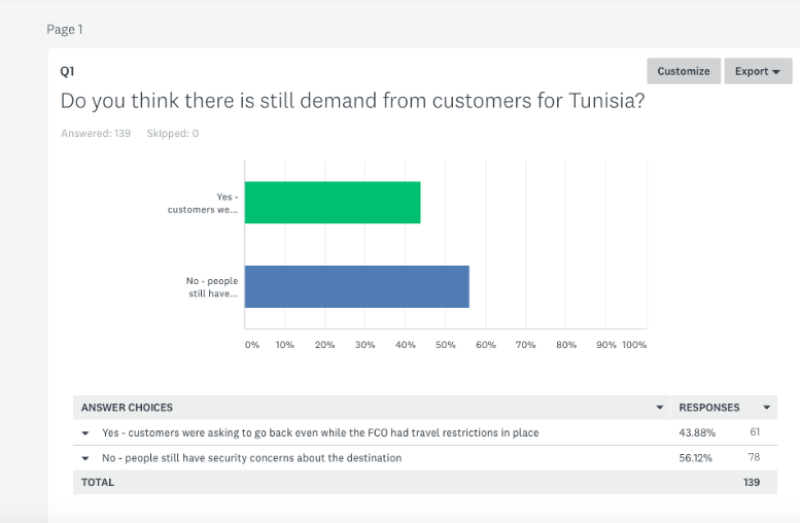This screenshot has width=800, height=523.
Task: Open the Responses column dropdown arrow
Action: [766, 407]
